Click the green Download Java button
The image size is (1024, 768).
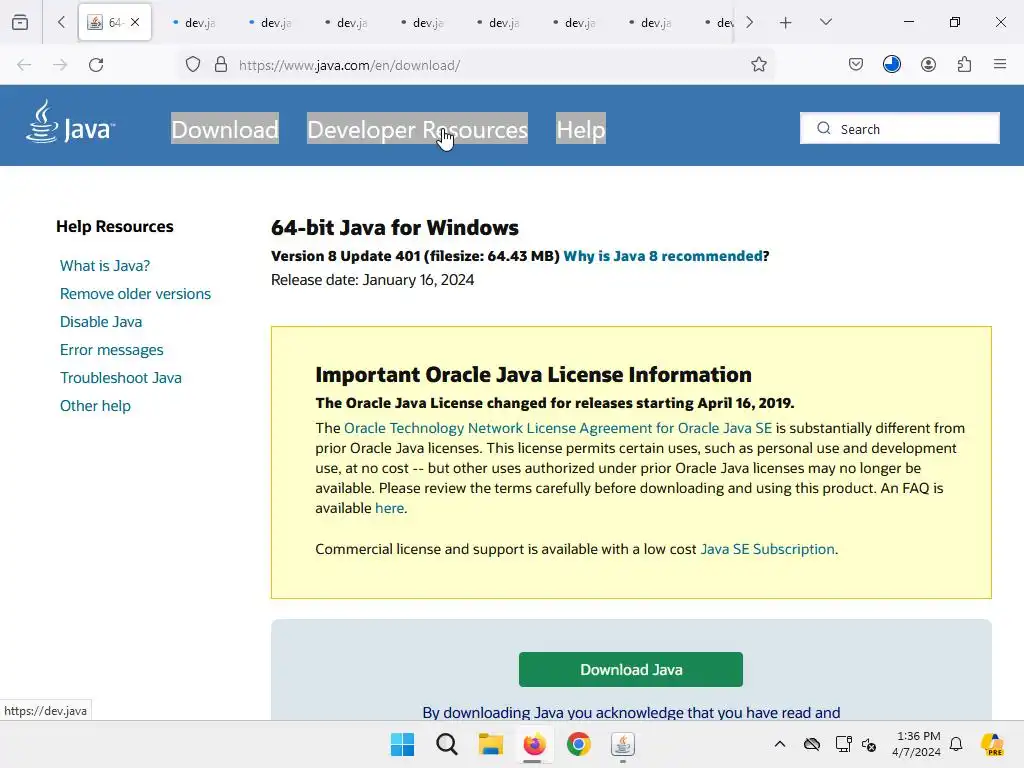[x=631, y=669]
